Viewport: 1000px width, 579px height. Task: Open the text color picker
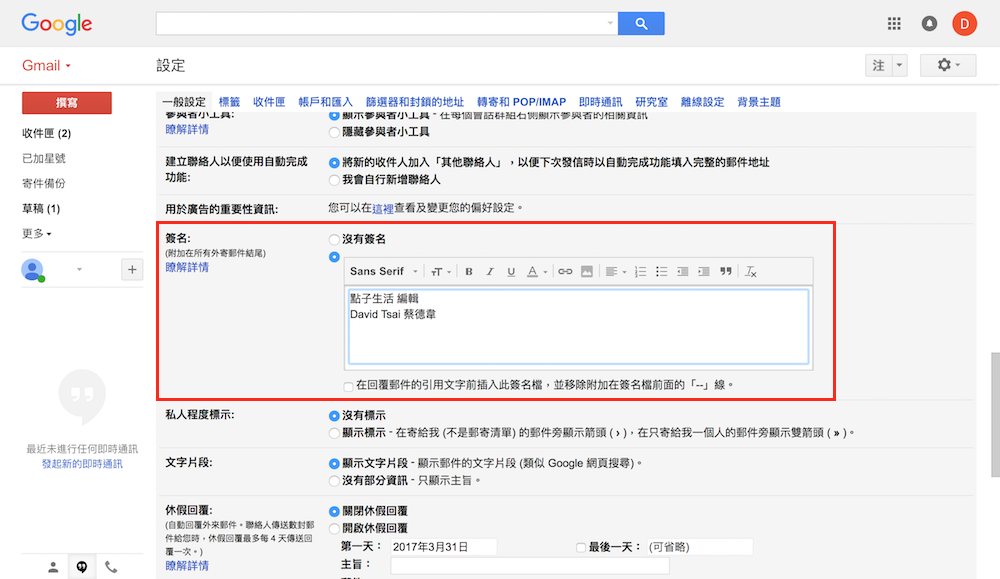click(x=537, y=272)
